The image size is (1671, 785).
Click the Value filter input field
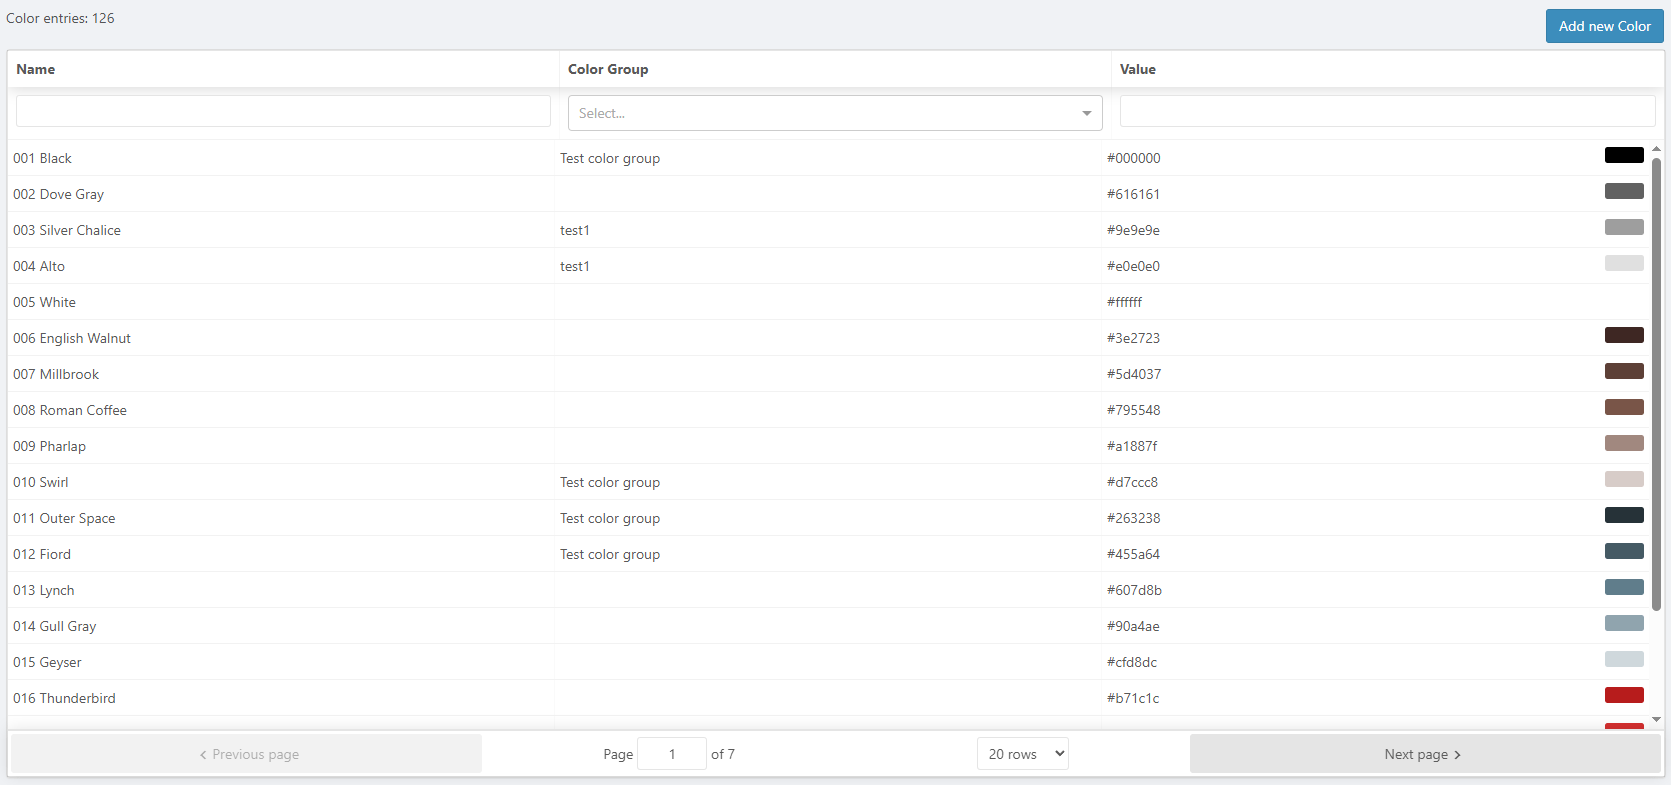coord(1386,111)
